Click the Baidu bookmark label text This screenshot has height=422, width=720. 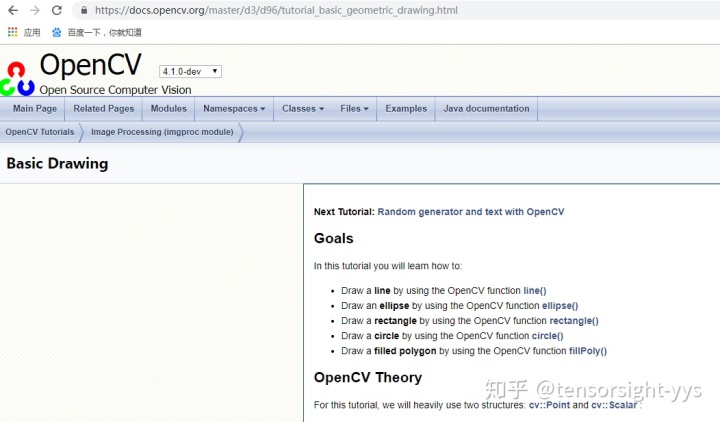pyautogui.click(x=104, y=32)
